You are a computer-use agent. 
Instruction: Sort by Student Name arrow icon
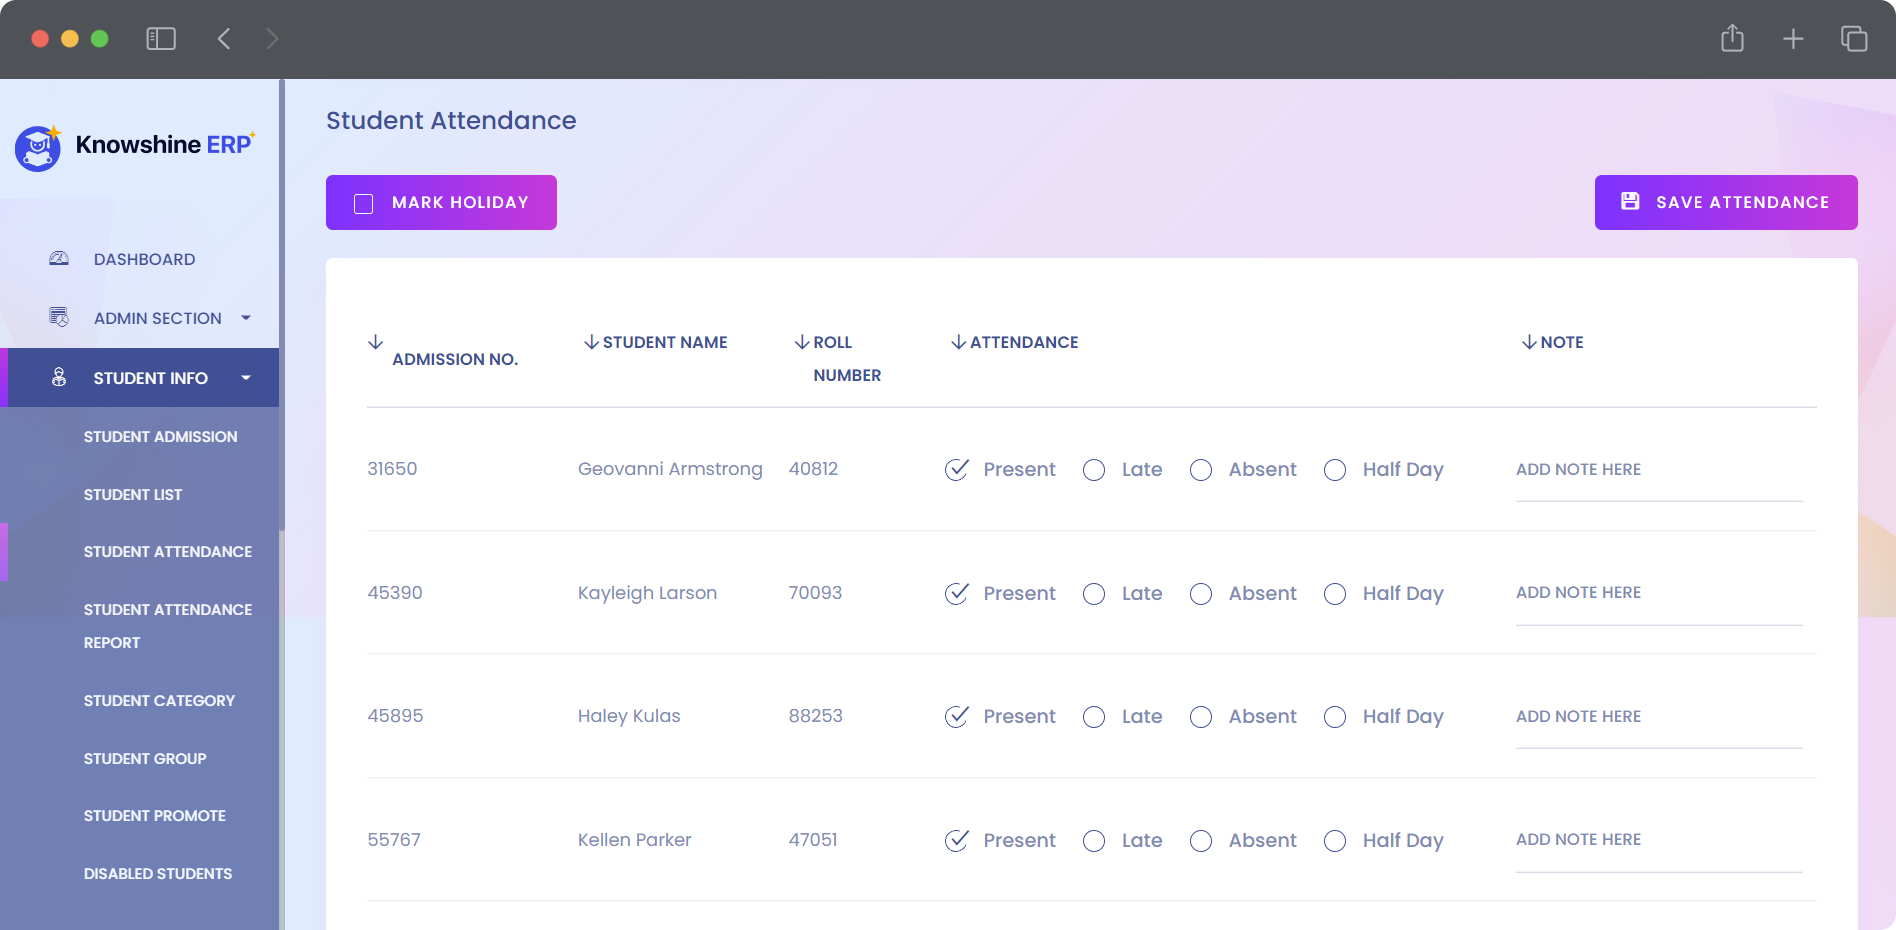point(592,342)
